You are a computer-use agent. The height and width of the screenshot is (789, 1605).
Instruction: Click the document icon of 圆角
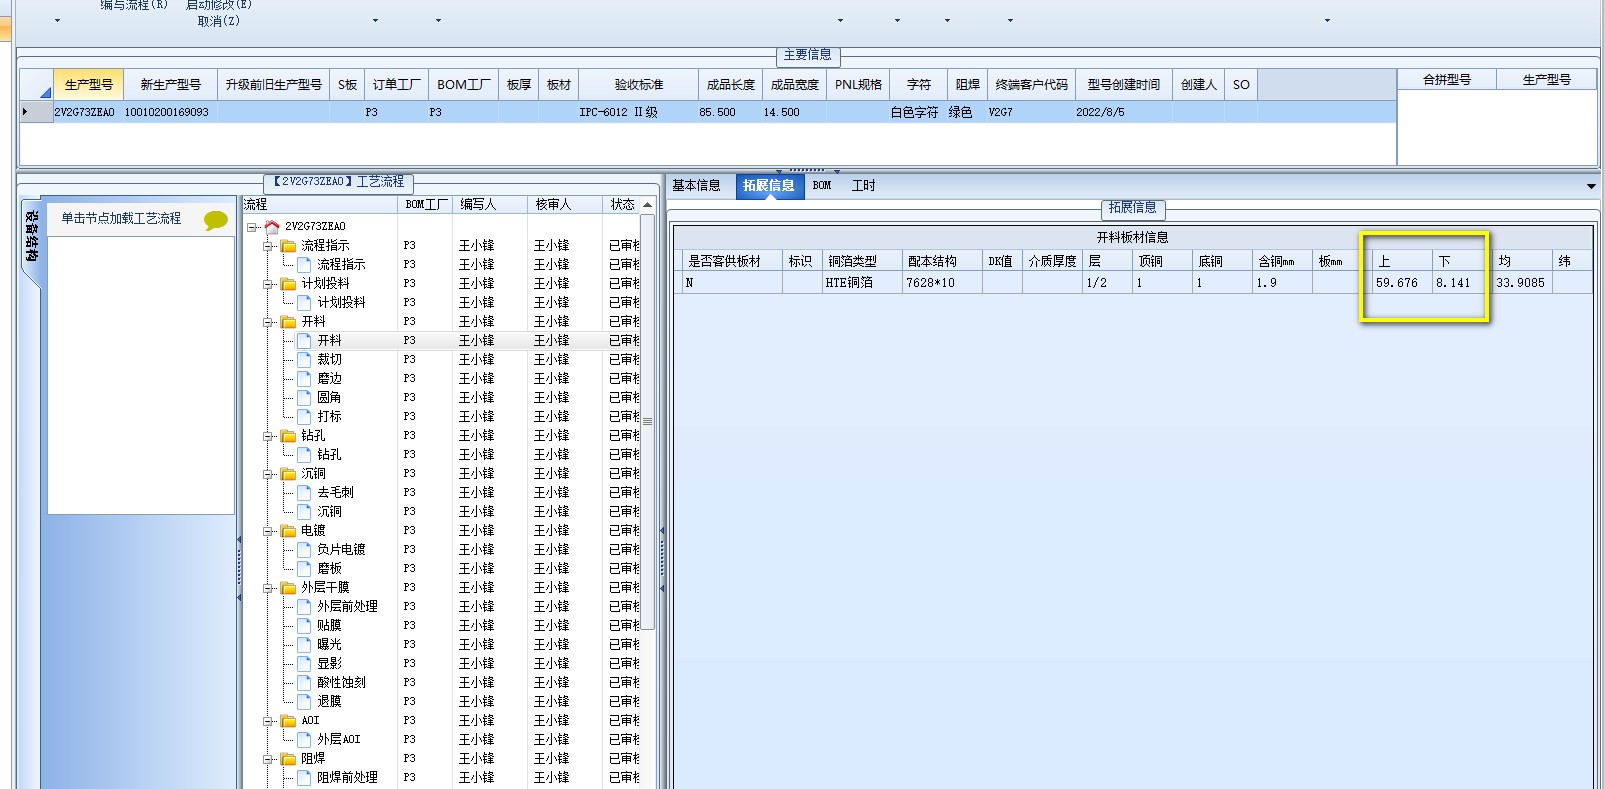pyautogui.click(x=305, y=397)
